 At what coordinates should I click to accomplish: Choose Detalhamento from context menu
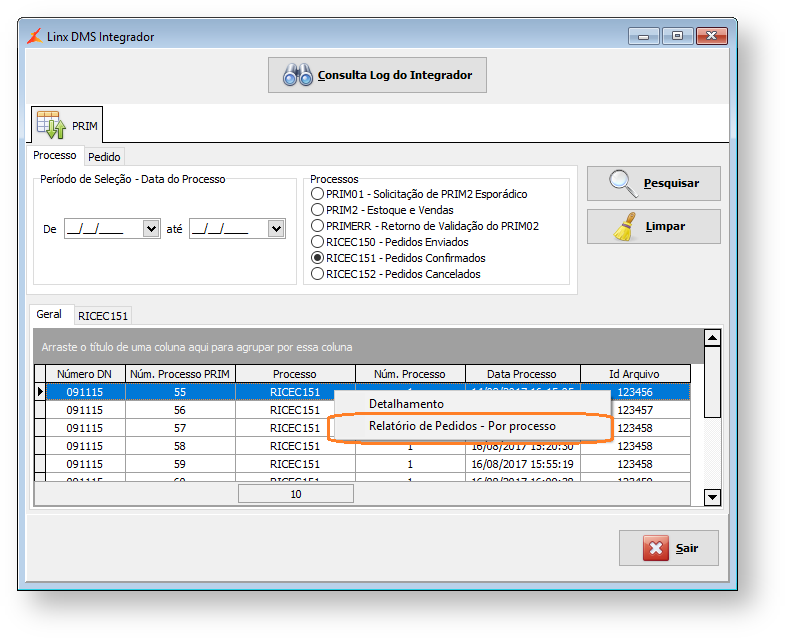[x=470, y=403]
